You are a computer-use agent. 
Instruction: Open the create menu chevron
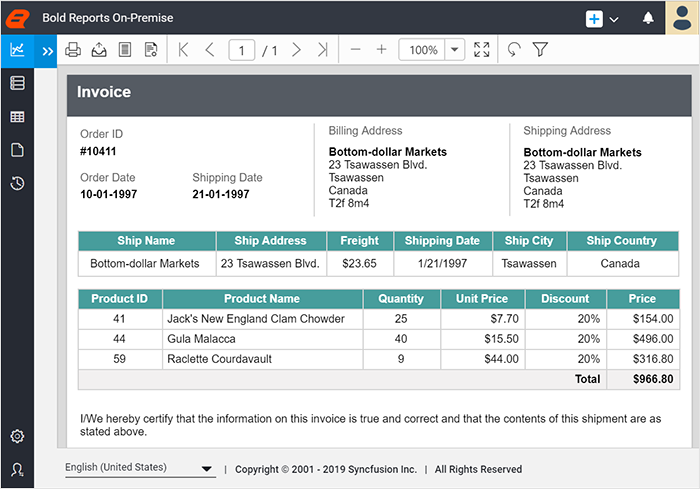coord(614,19)
